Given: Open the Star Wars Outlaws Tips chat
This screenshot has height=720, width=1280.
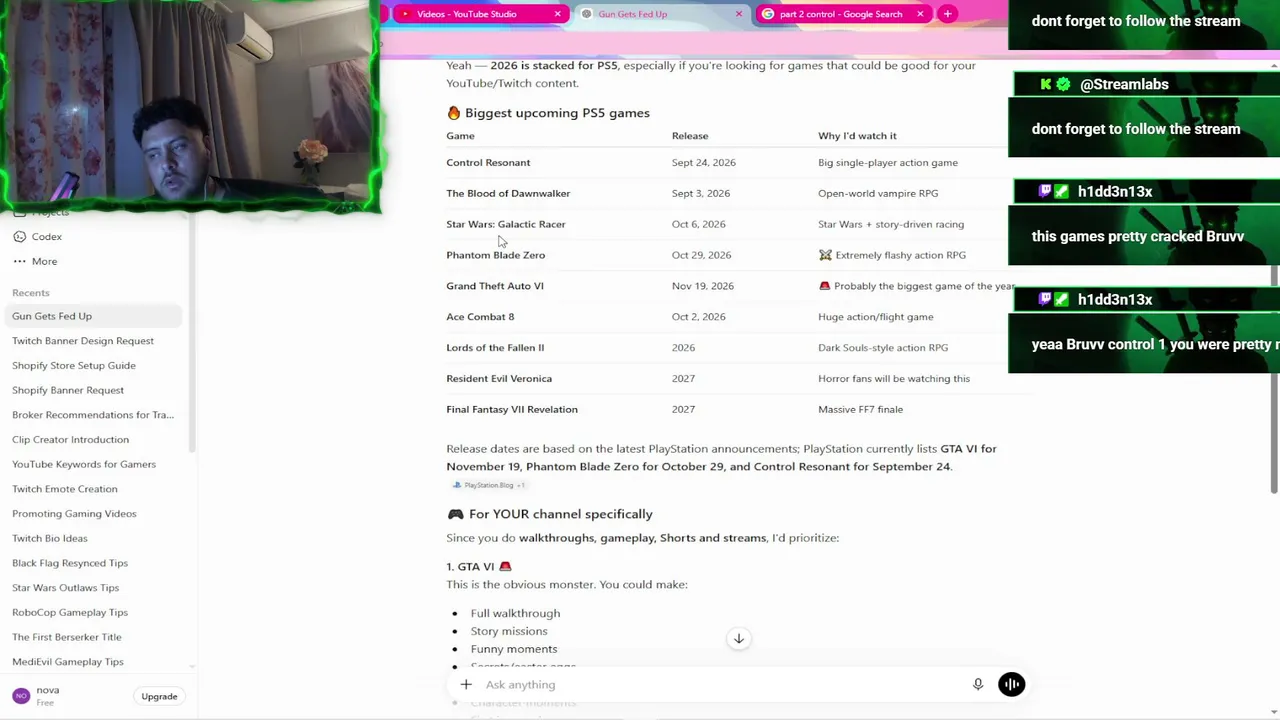Looking at the screenshot, I should click(x=65, y=588).
